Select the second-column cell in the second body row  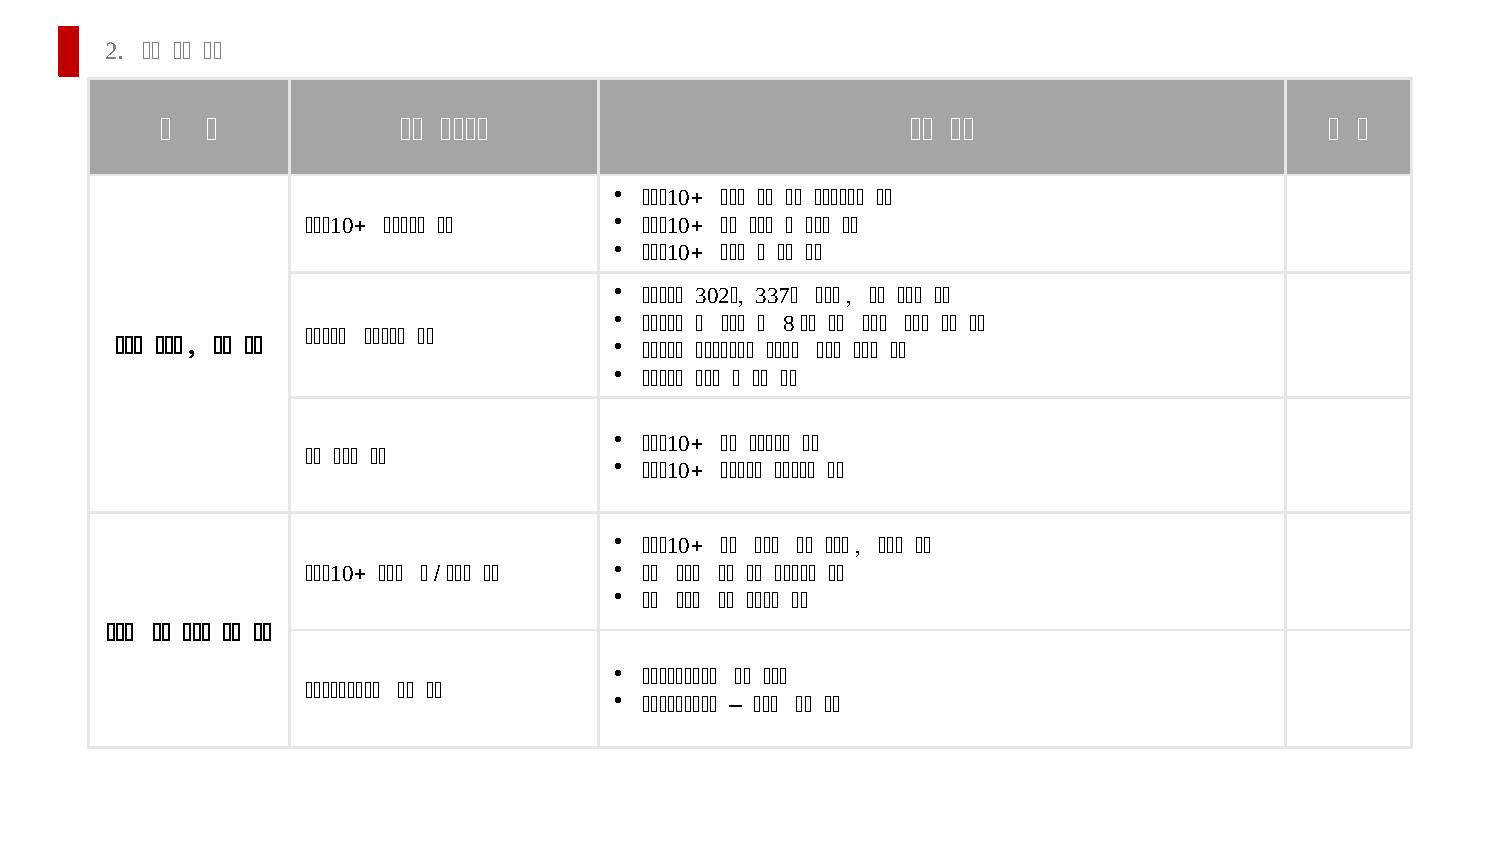tap(444, 335)
